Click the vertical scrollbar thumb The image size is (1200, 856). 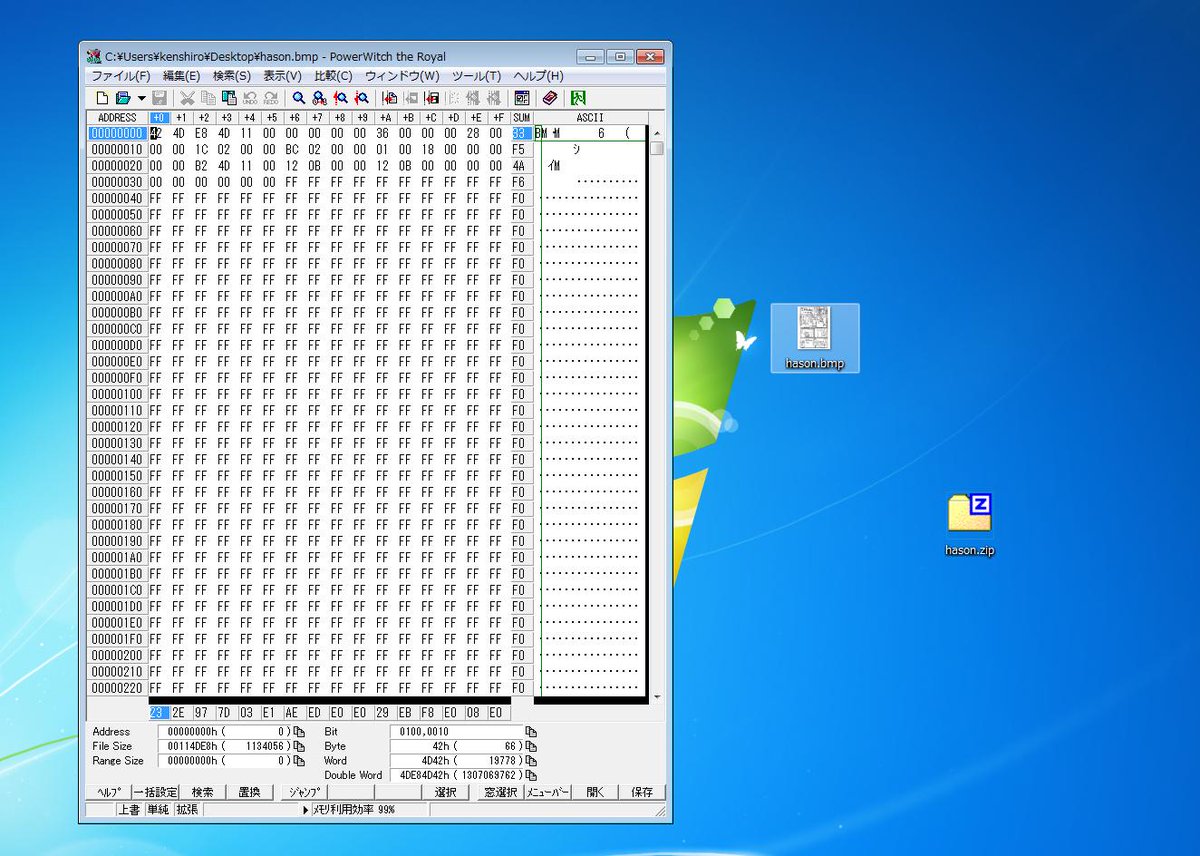[x=657, y=149]
